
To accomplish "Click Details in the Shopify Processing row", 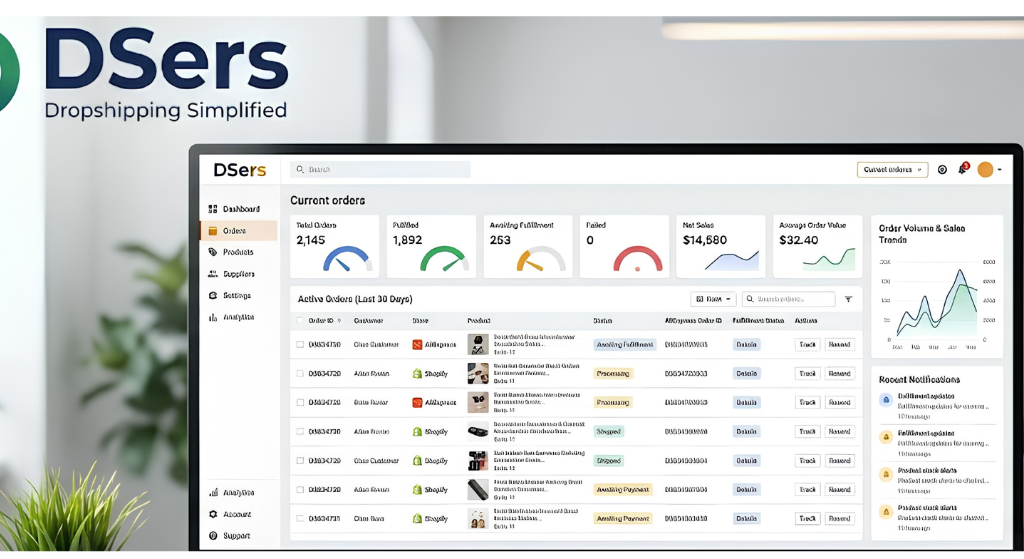I will 746,374.
